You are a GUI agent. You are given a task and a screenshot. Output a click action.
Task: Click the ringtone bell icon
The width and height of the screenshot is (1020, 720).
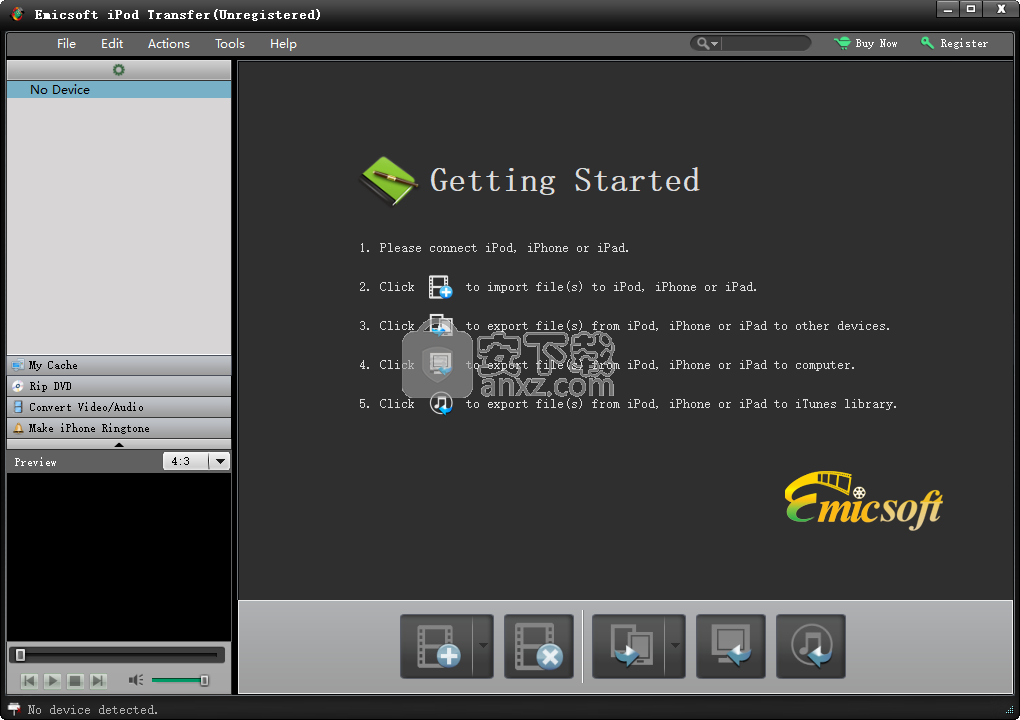pyautogui.click(x=18, y=428)
